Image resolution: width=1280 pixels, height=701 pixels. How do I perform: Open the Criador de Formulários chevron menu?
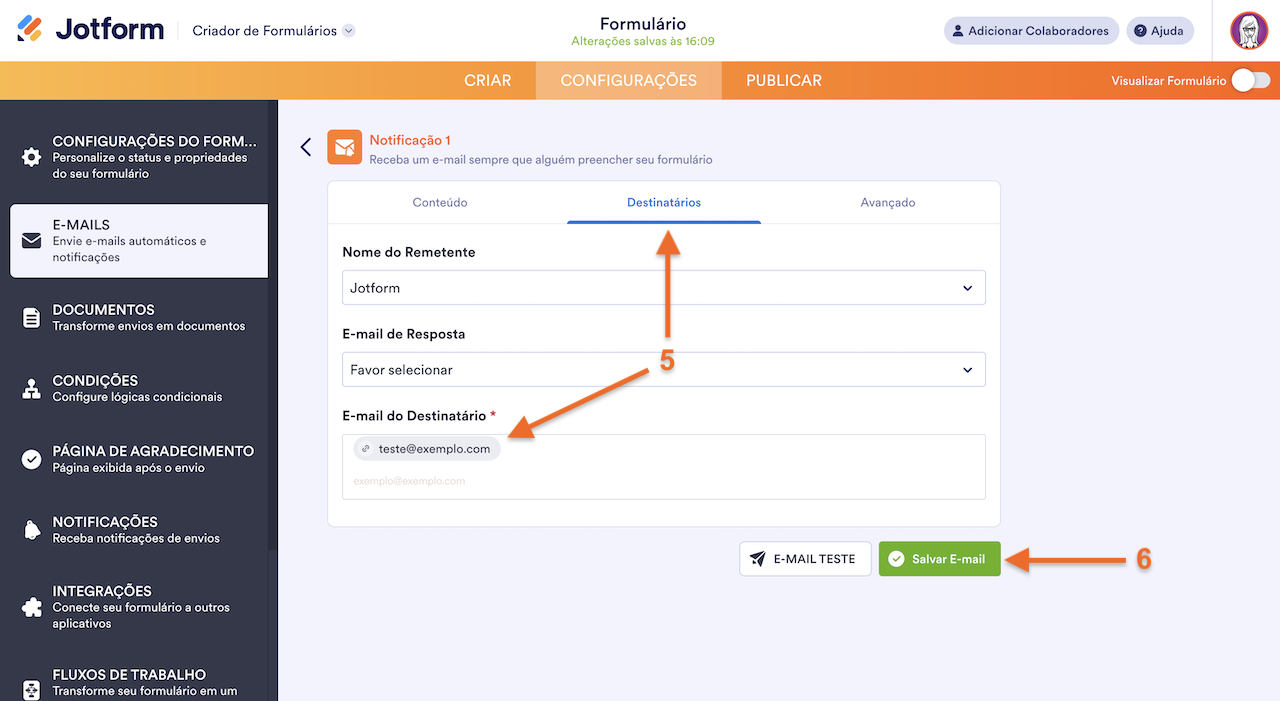347,30
